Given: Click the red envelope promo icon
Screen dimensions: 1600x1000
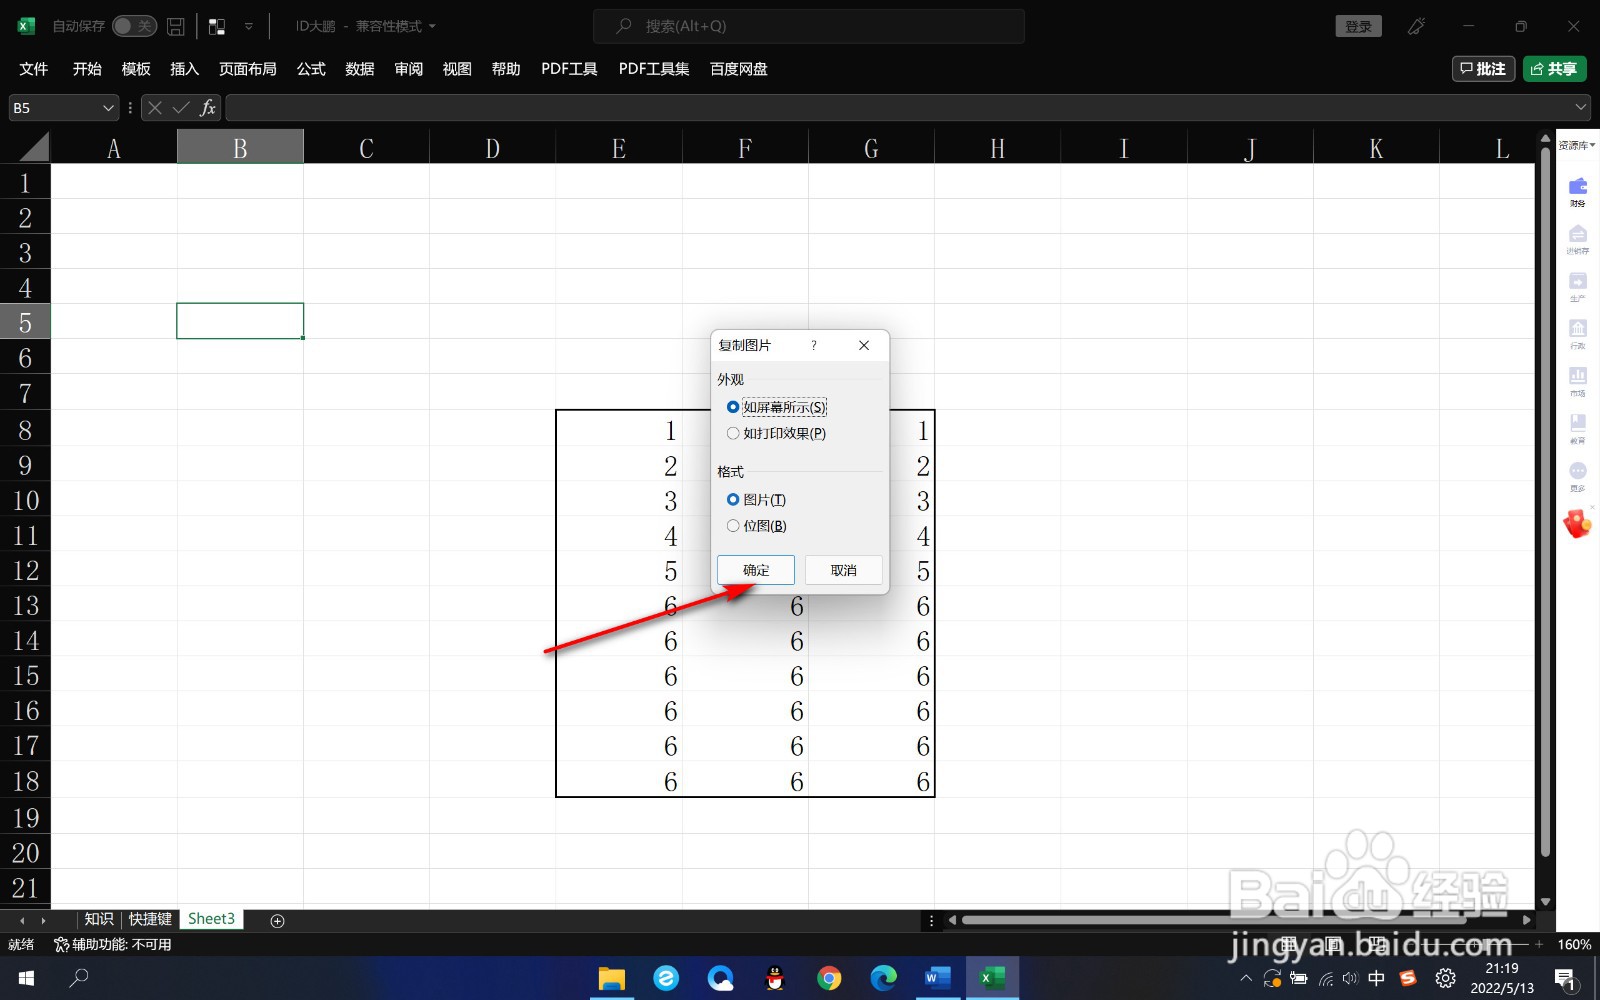Looking at the screenshot, I should point(1578,523).
